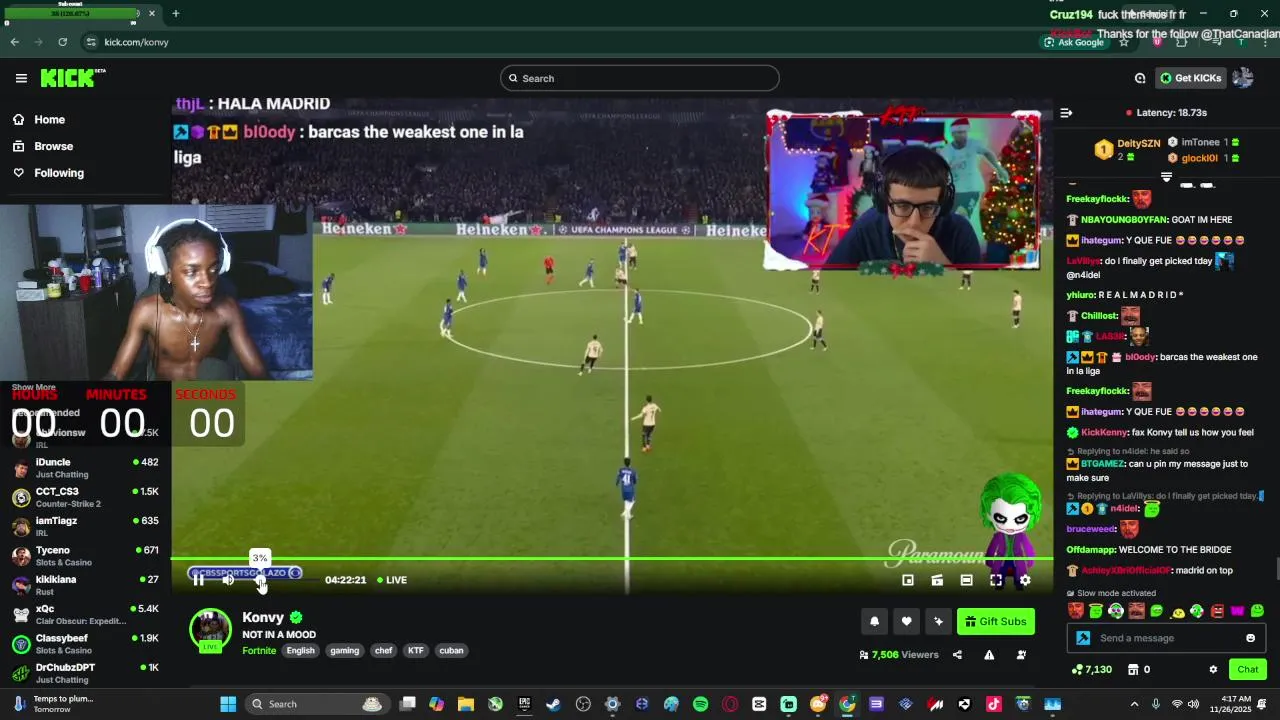The height and width of the screenshot is (720, 1280).
Task: Toggle theater mode in the player
Action: point(966,580)
